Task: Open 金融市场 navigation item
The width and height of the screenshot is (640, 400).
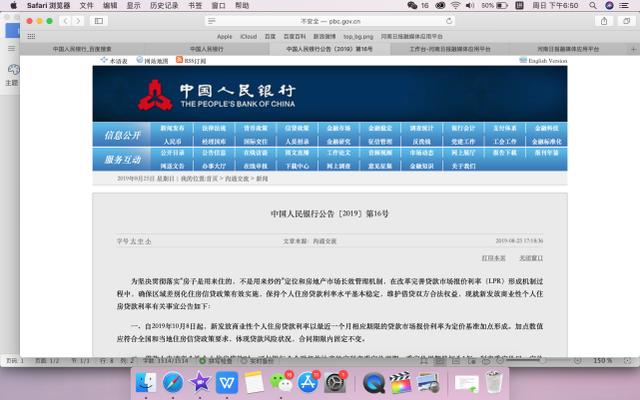Action: 338,128
